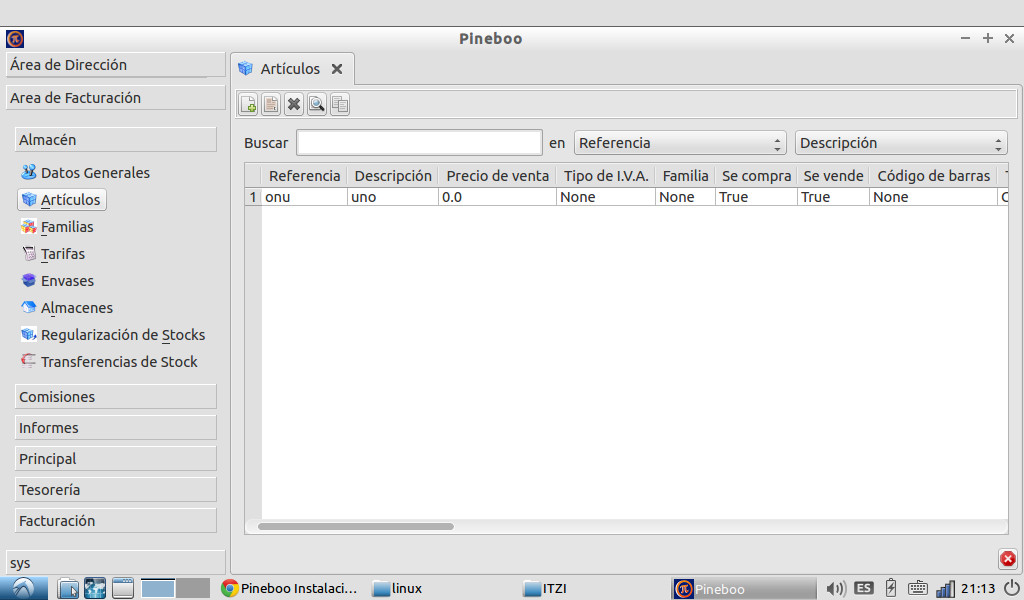Select Artículos in the sidebar
Image resolution: width=1024 pixels, height=600 pixels.
click(62, 200)
